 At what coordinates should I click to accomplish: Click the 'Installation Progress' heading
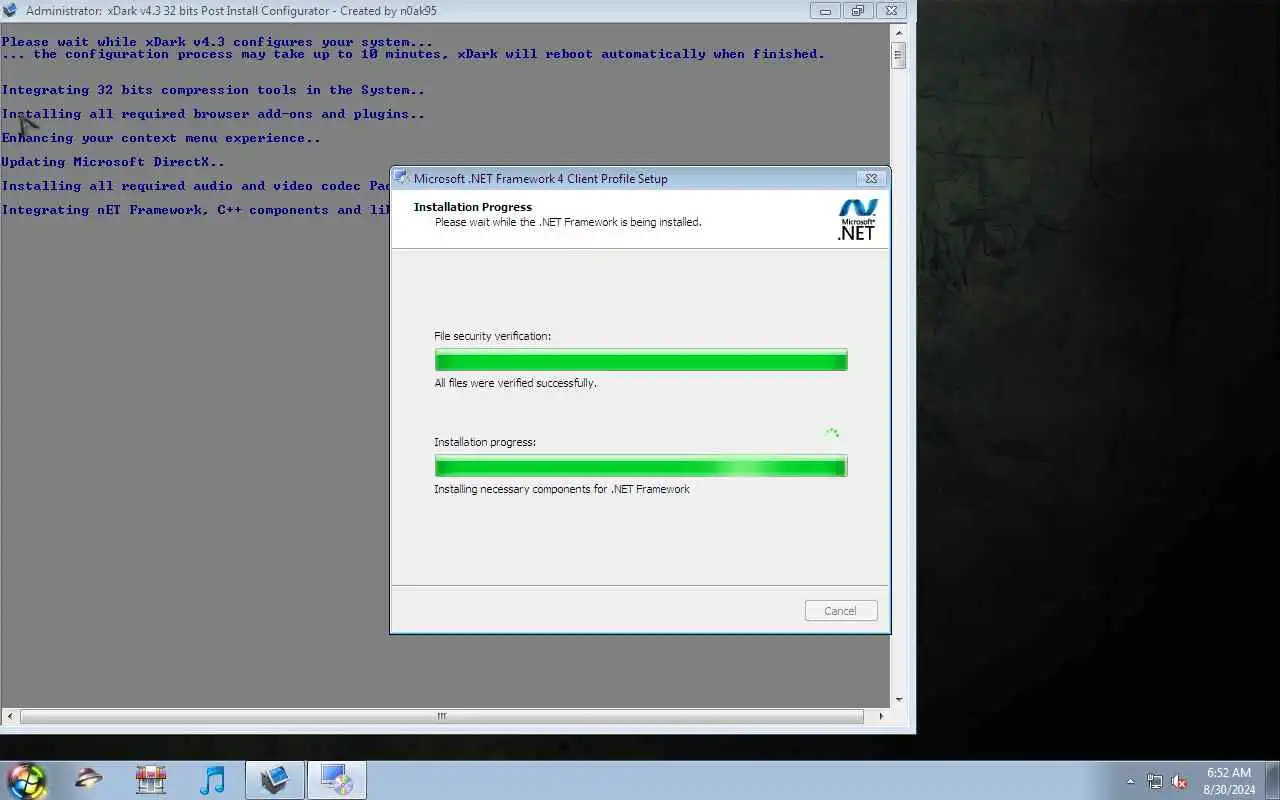tap(473, 207)
